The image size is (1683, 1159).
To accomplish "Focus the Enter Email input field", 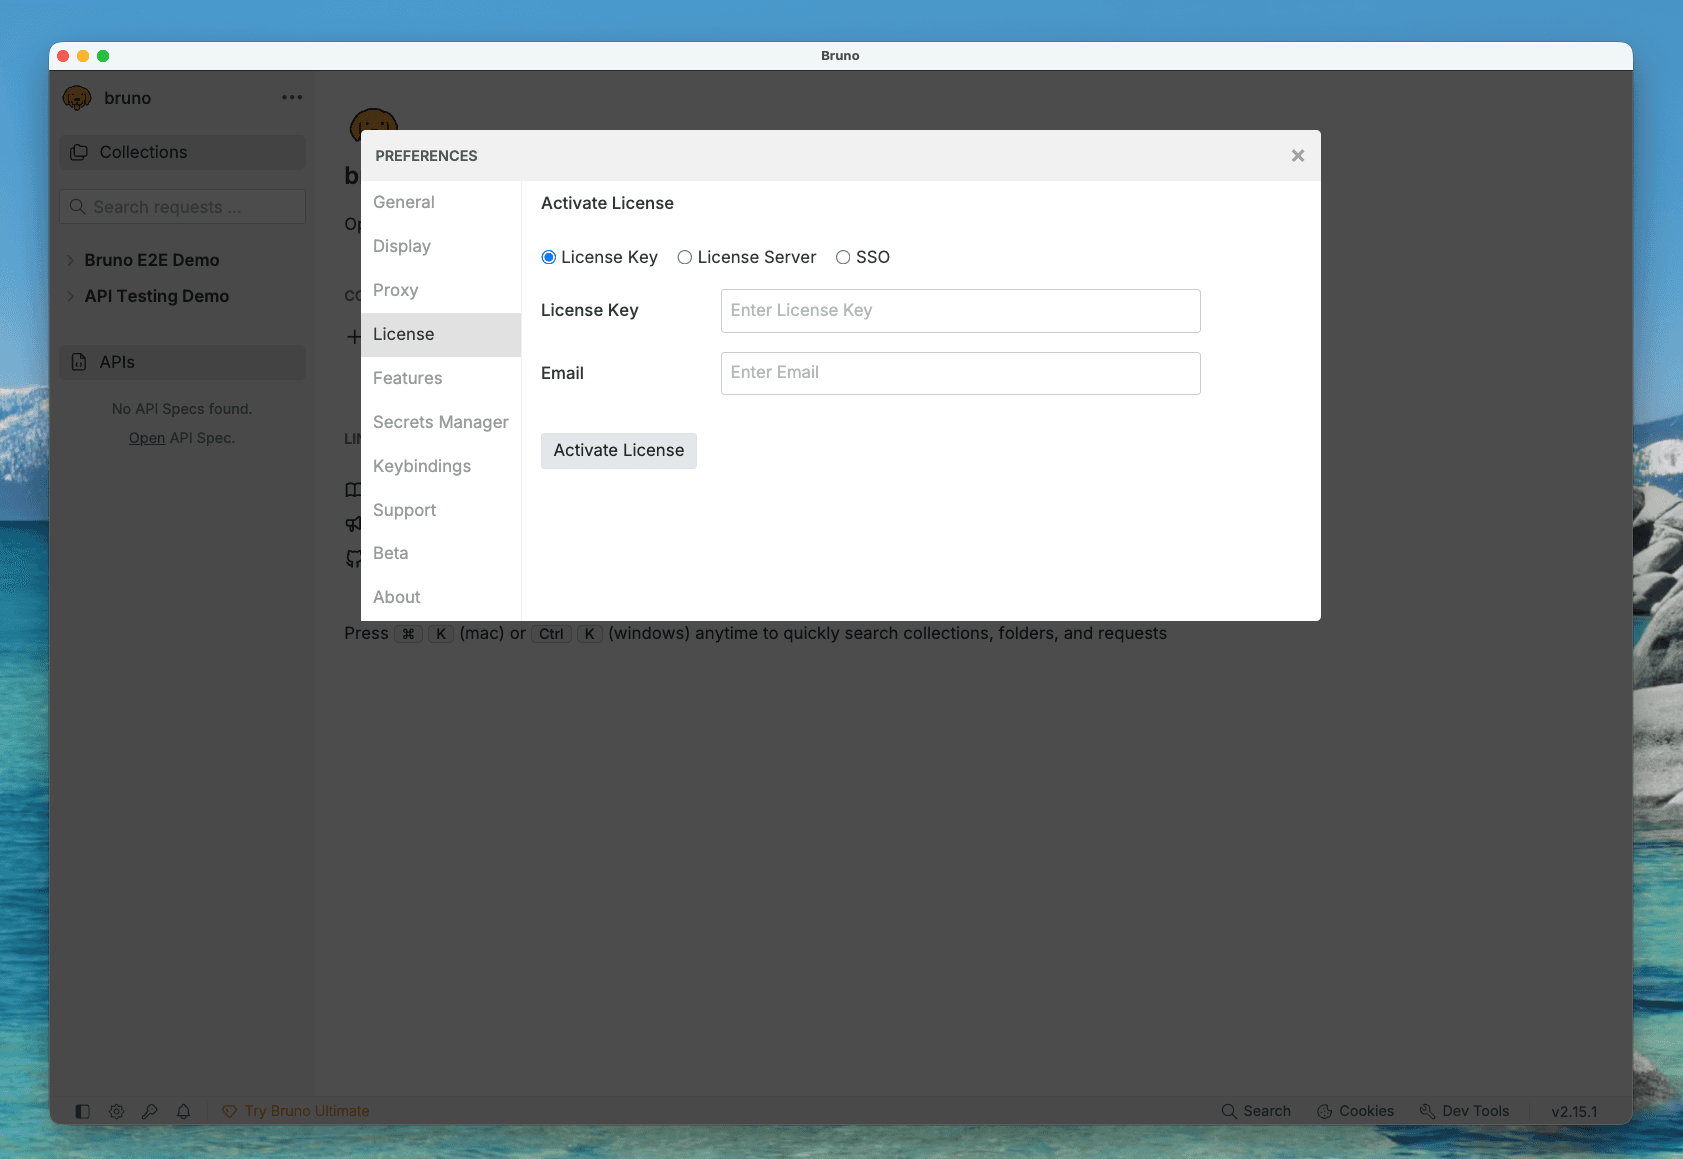I will [960, 373].
